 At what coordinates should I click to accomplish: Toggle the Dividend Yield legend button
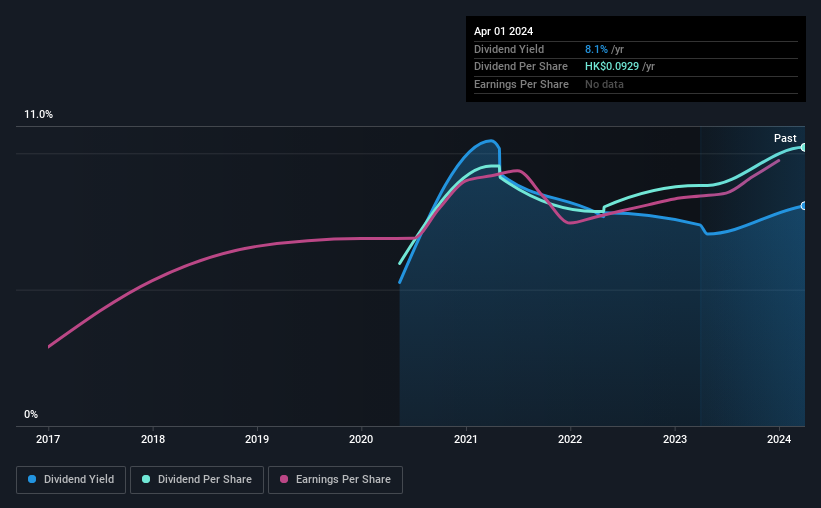(x=71, y=480)
